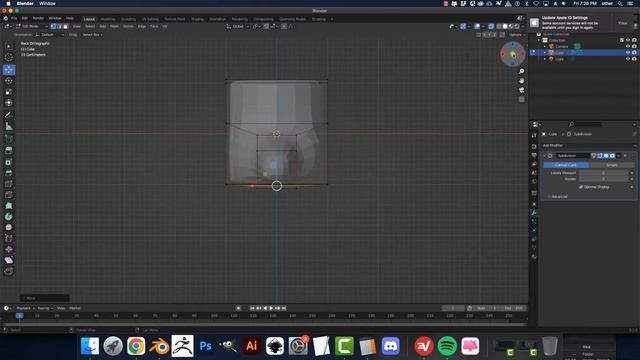Open the Playback menu in the timeline
The width and height of the screenshot is (640, 360).
point(25,308)
